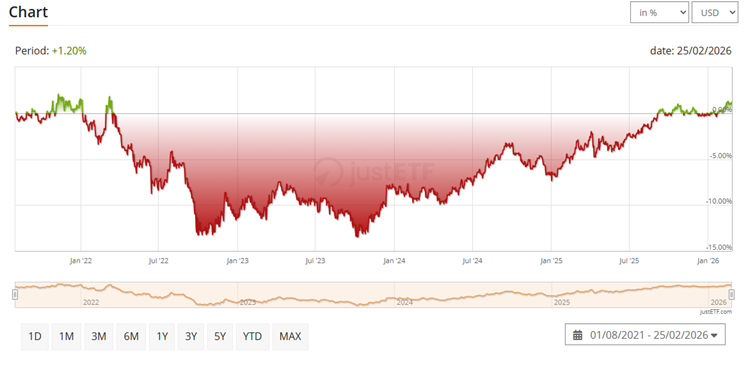755x365 pixels.
Task: Click the justETF.com credit link
Action: 716,312
